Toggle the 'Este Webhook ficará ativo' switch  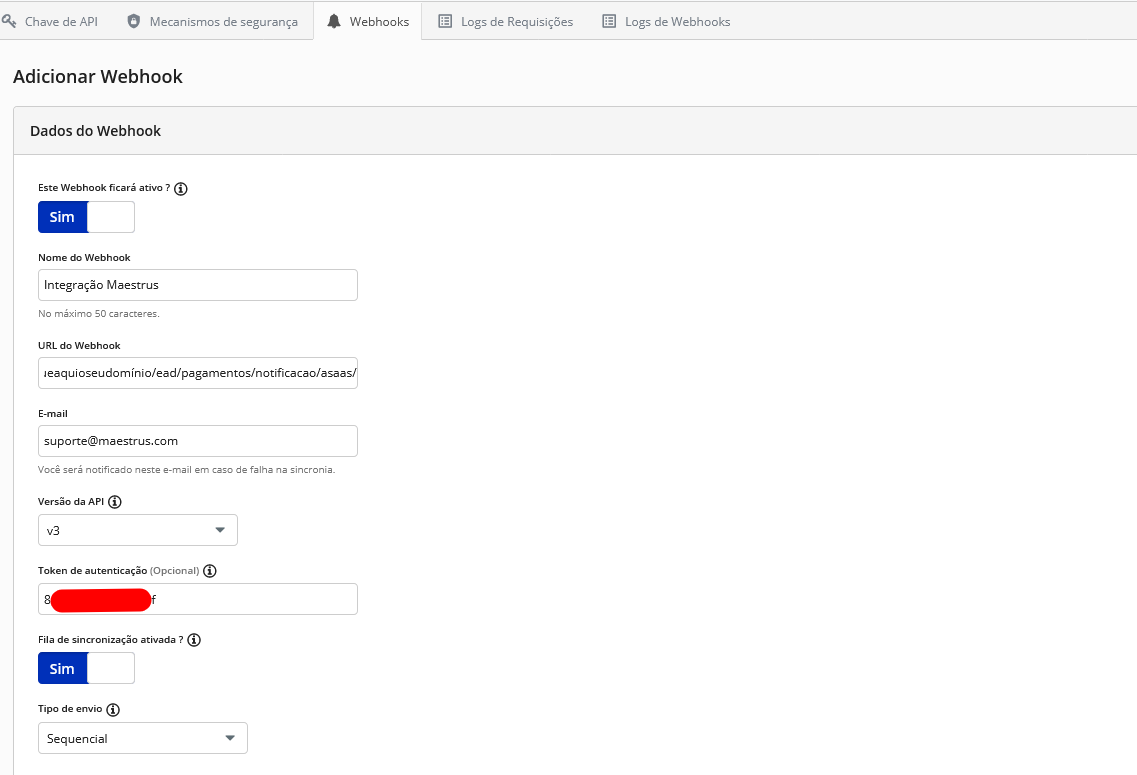pos(86,217)
